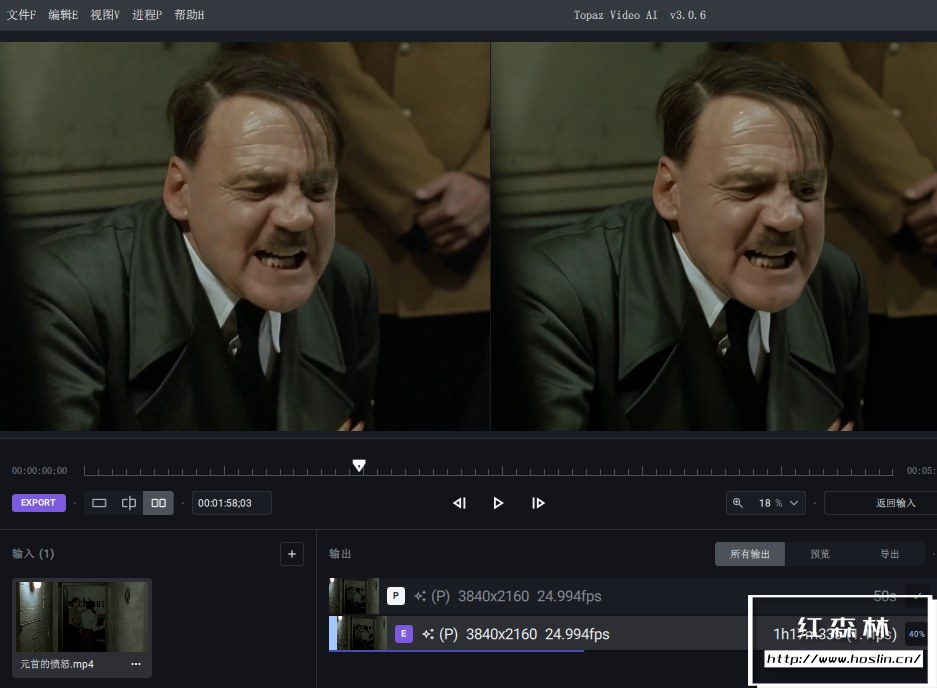The width and height of the screenshot is (937, 688).
Task: Open the 视图V menu
Action: [105, 15]
